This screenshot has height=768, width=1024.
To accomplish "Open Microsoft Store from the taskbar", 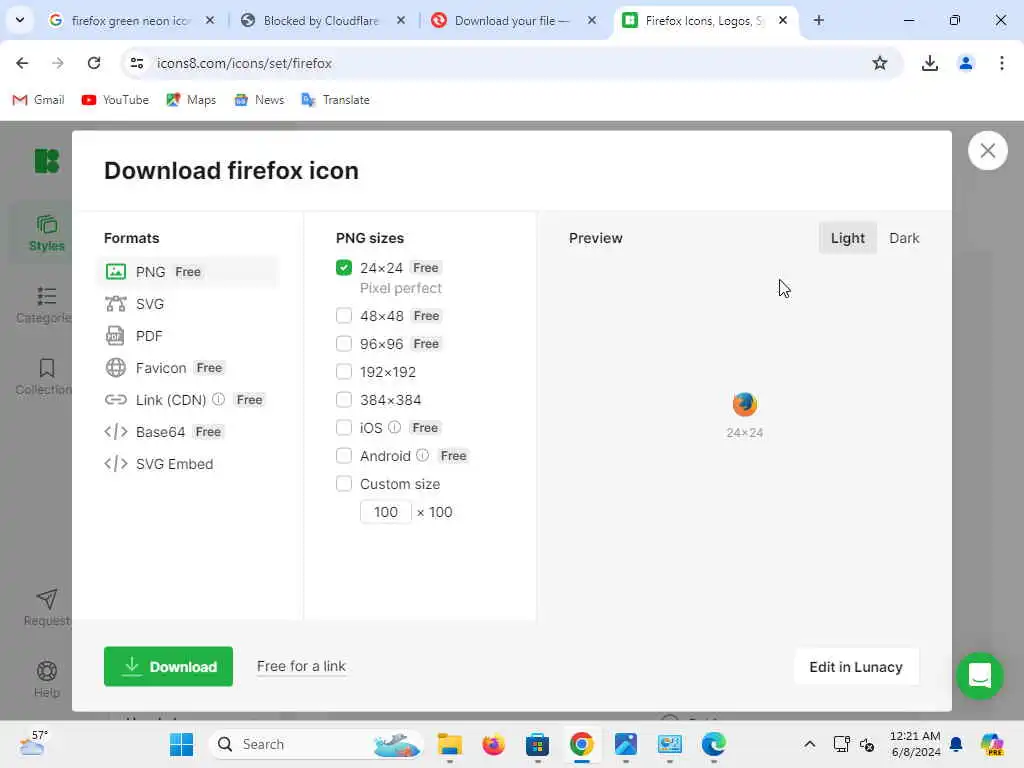I will click(x=537, y=744).
